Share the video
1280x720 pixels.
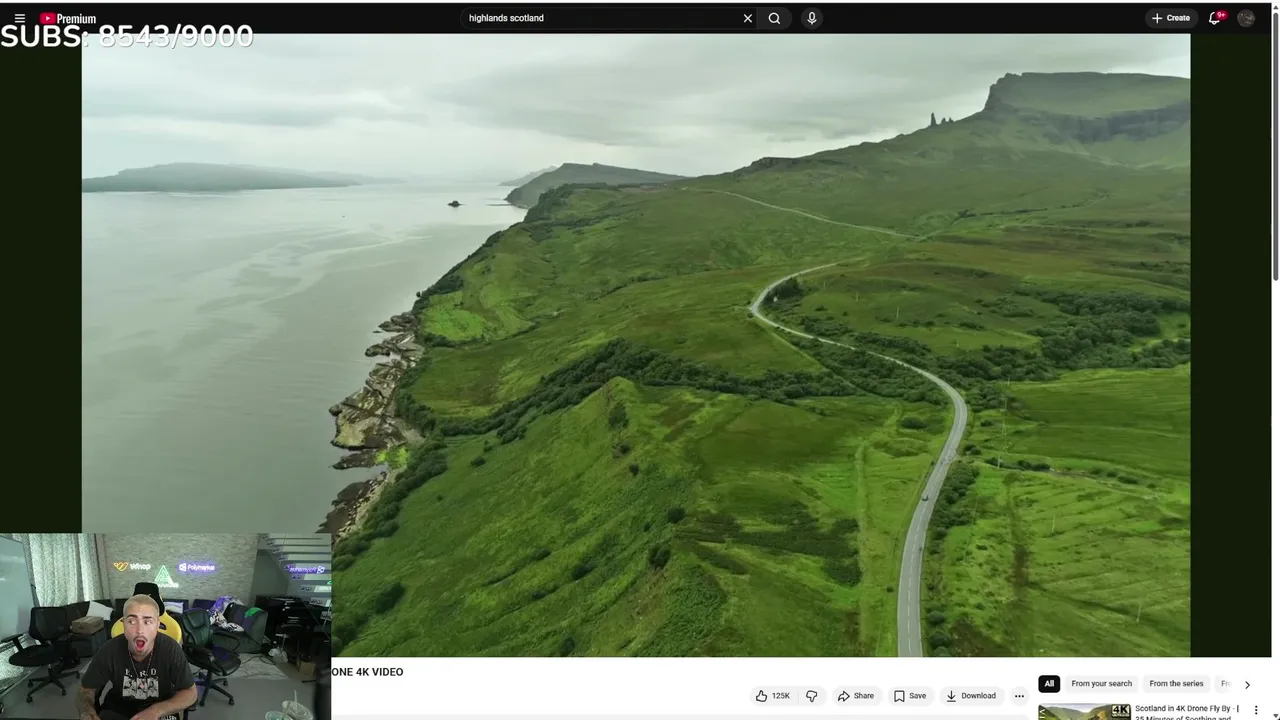(856, 696)
